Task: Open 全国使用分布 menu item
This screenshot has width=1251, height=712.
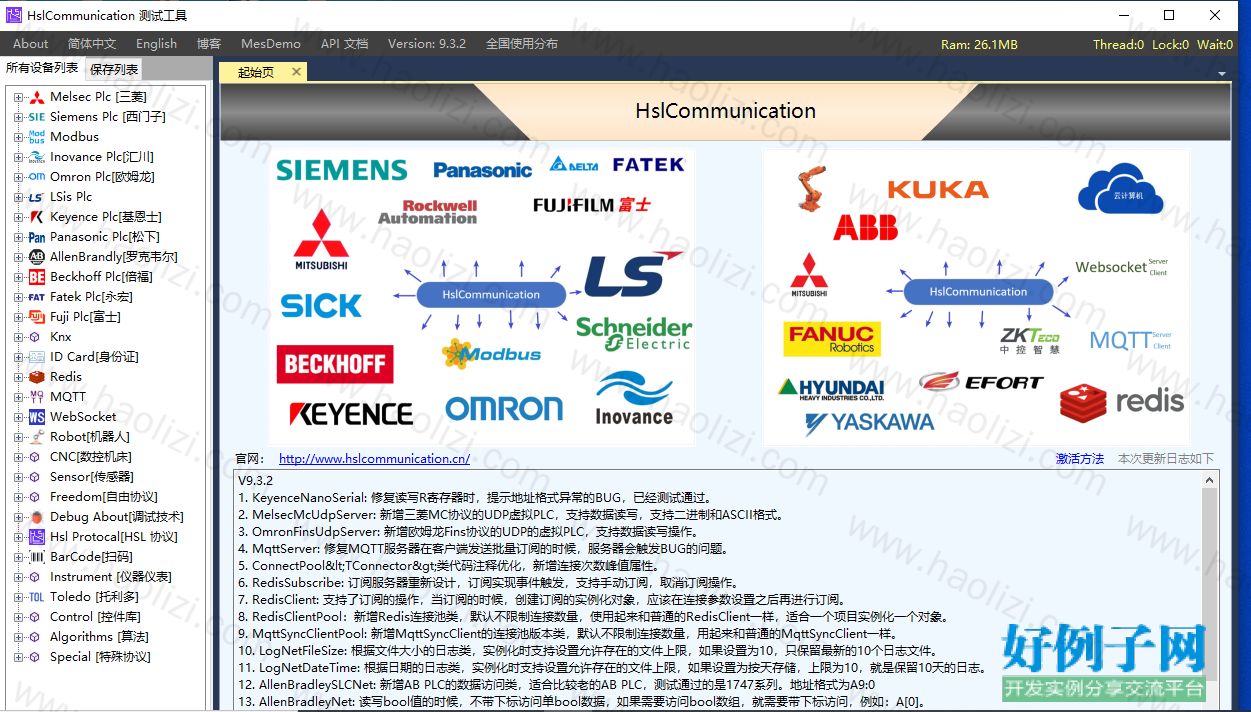Action: point(522,44)
